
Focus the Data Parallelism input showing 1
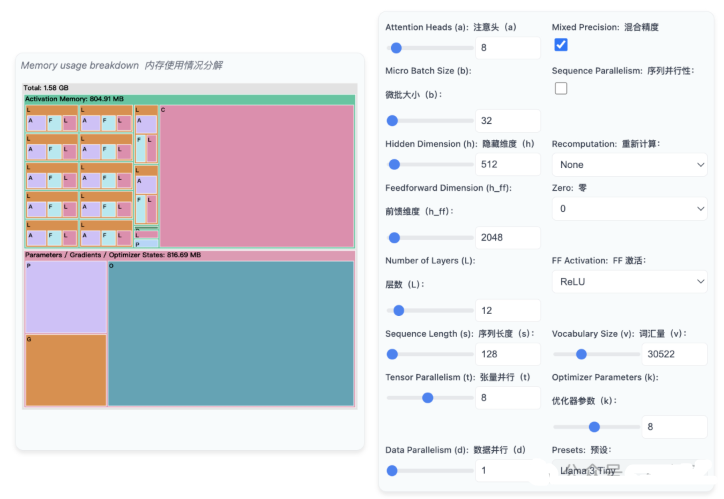coord(508,470)
